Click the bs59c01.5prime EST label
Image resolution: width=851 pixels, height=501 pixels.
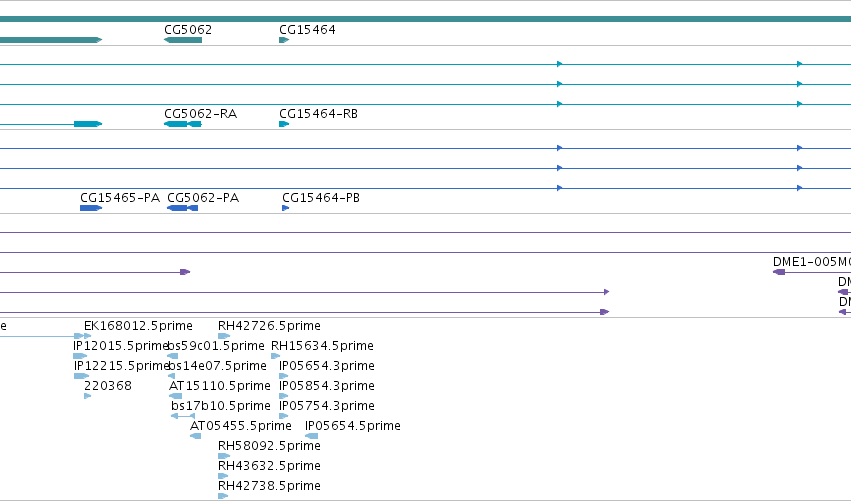(216, 346)
